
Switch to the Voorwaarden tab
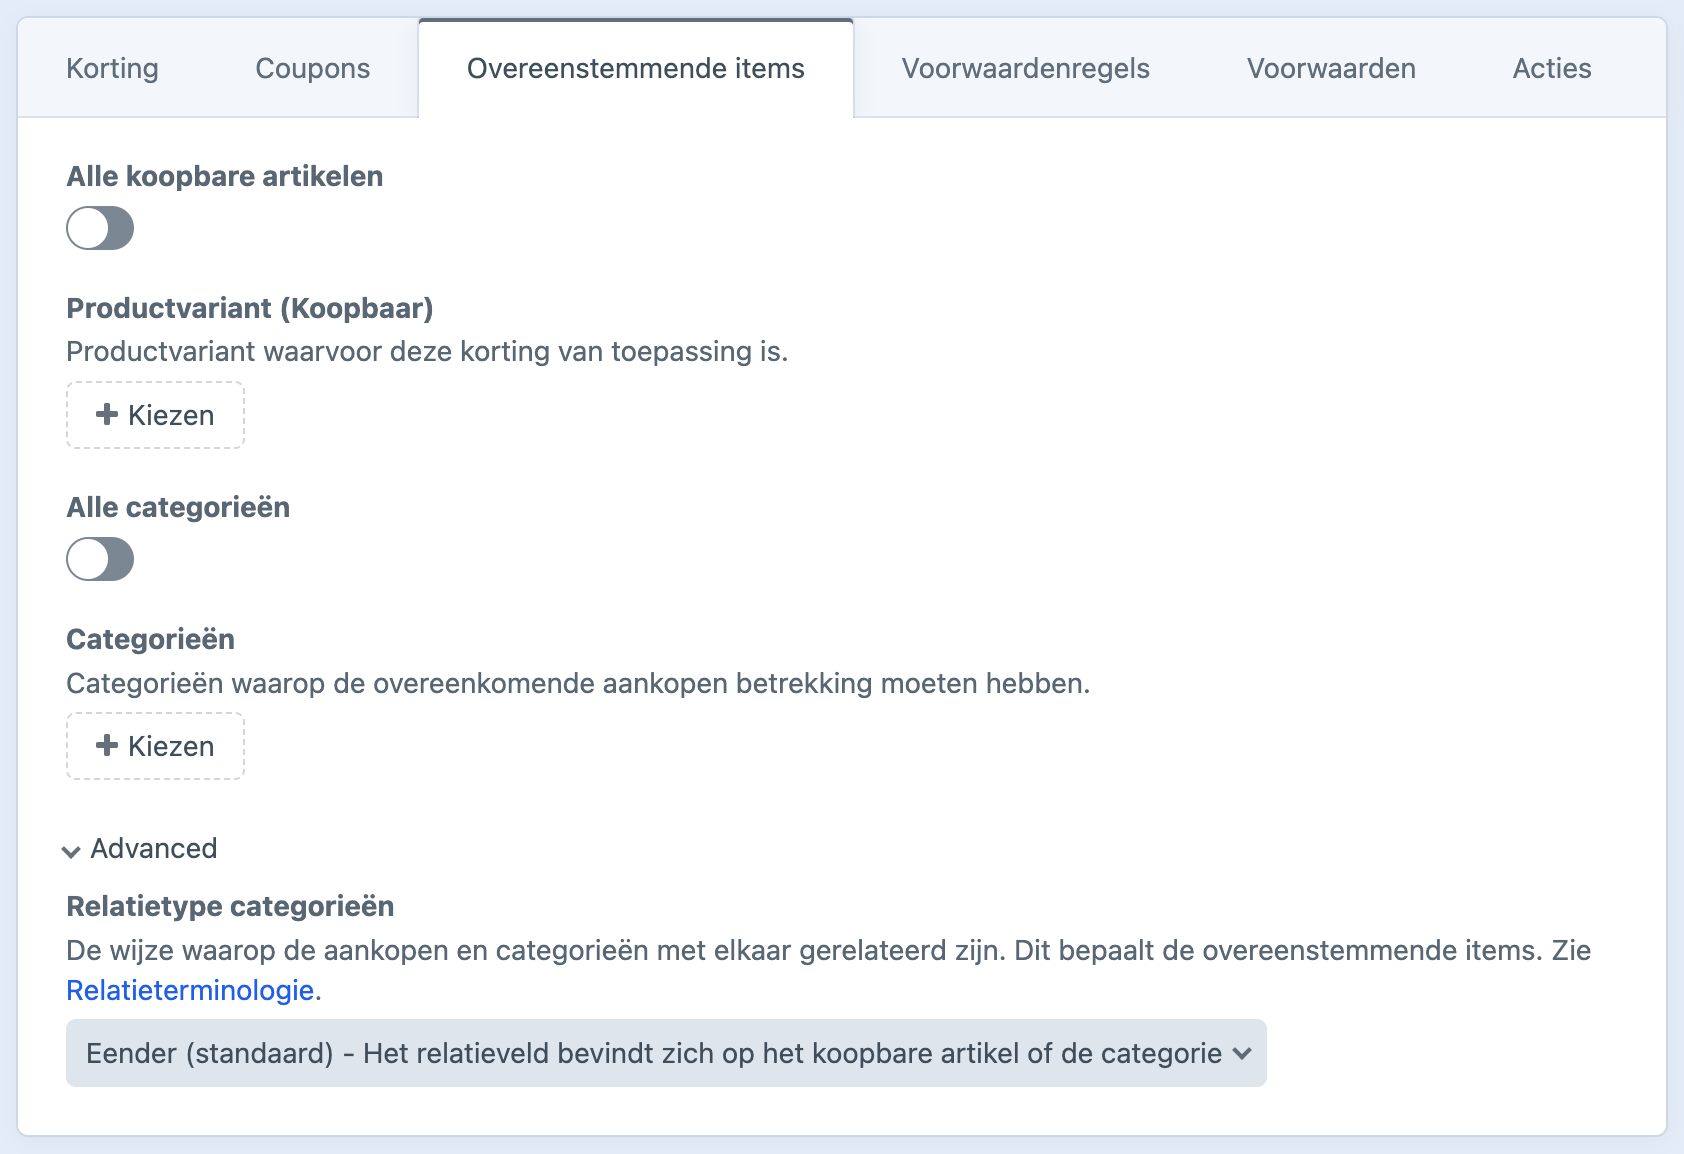(1330, 68)
